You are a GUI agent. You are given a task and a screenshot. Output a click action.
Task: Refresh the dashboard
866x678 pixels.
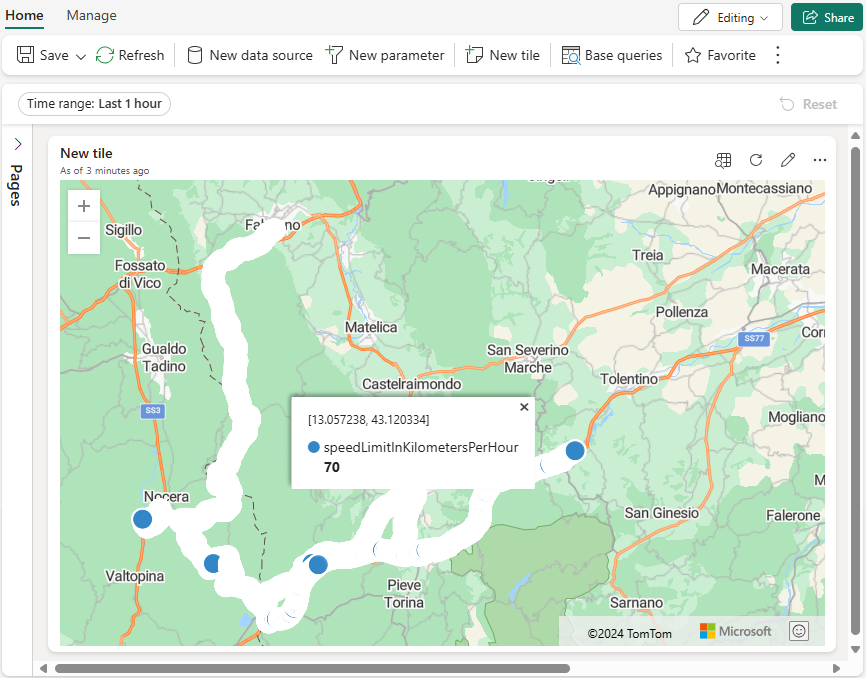click(130, 55)
